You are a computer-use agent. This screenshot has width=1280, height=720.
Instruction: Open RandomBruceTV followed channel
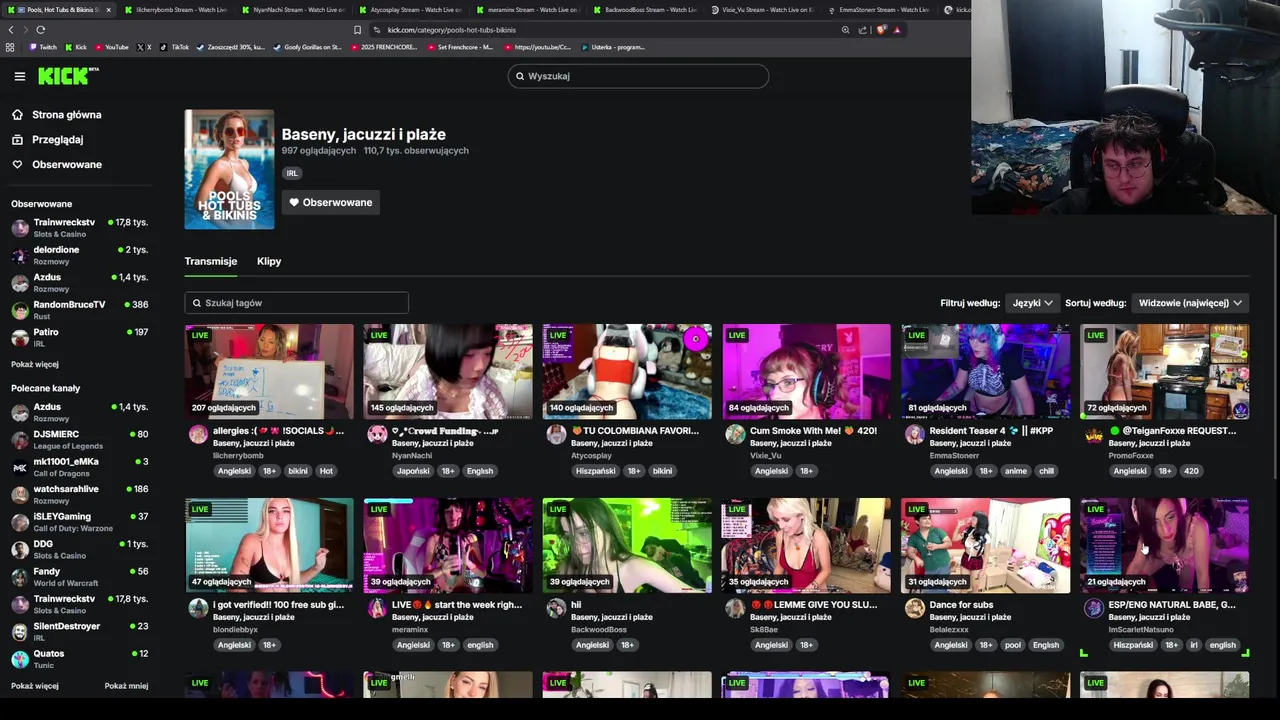click(x=79, y=310)
